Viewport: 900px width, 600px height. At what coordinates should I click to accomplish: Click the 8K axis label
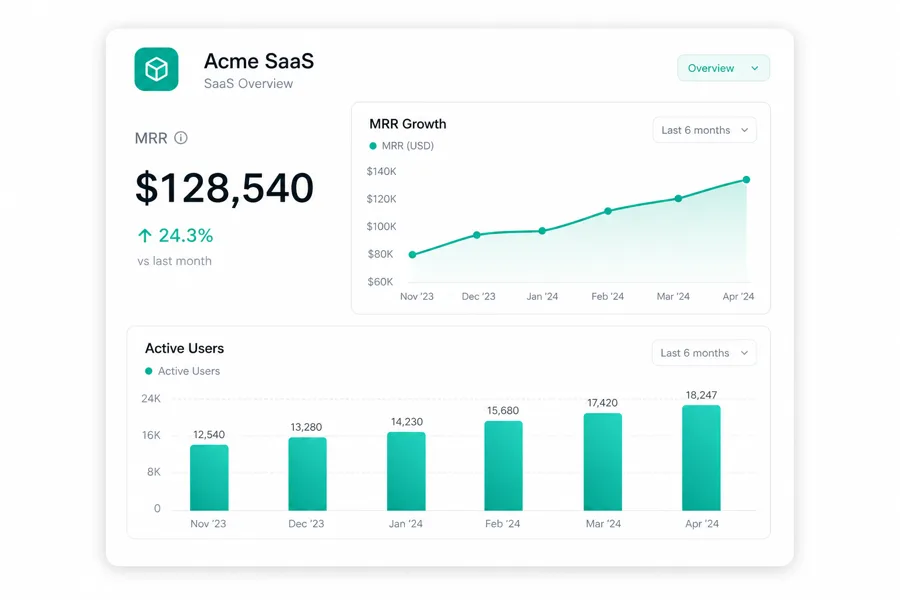coord(154,472)
